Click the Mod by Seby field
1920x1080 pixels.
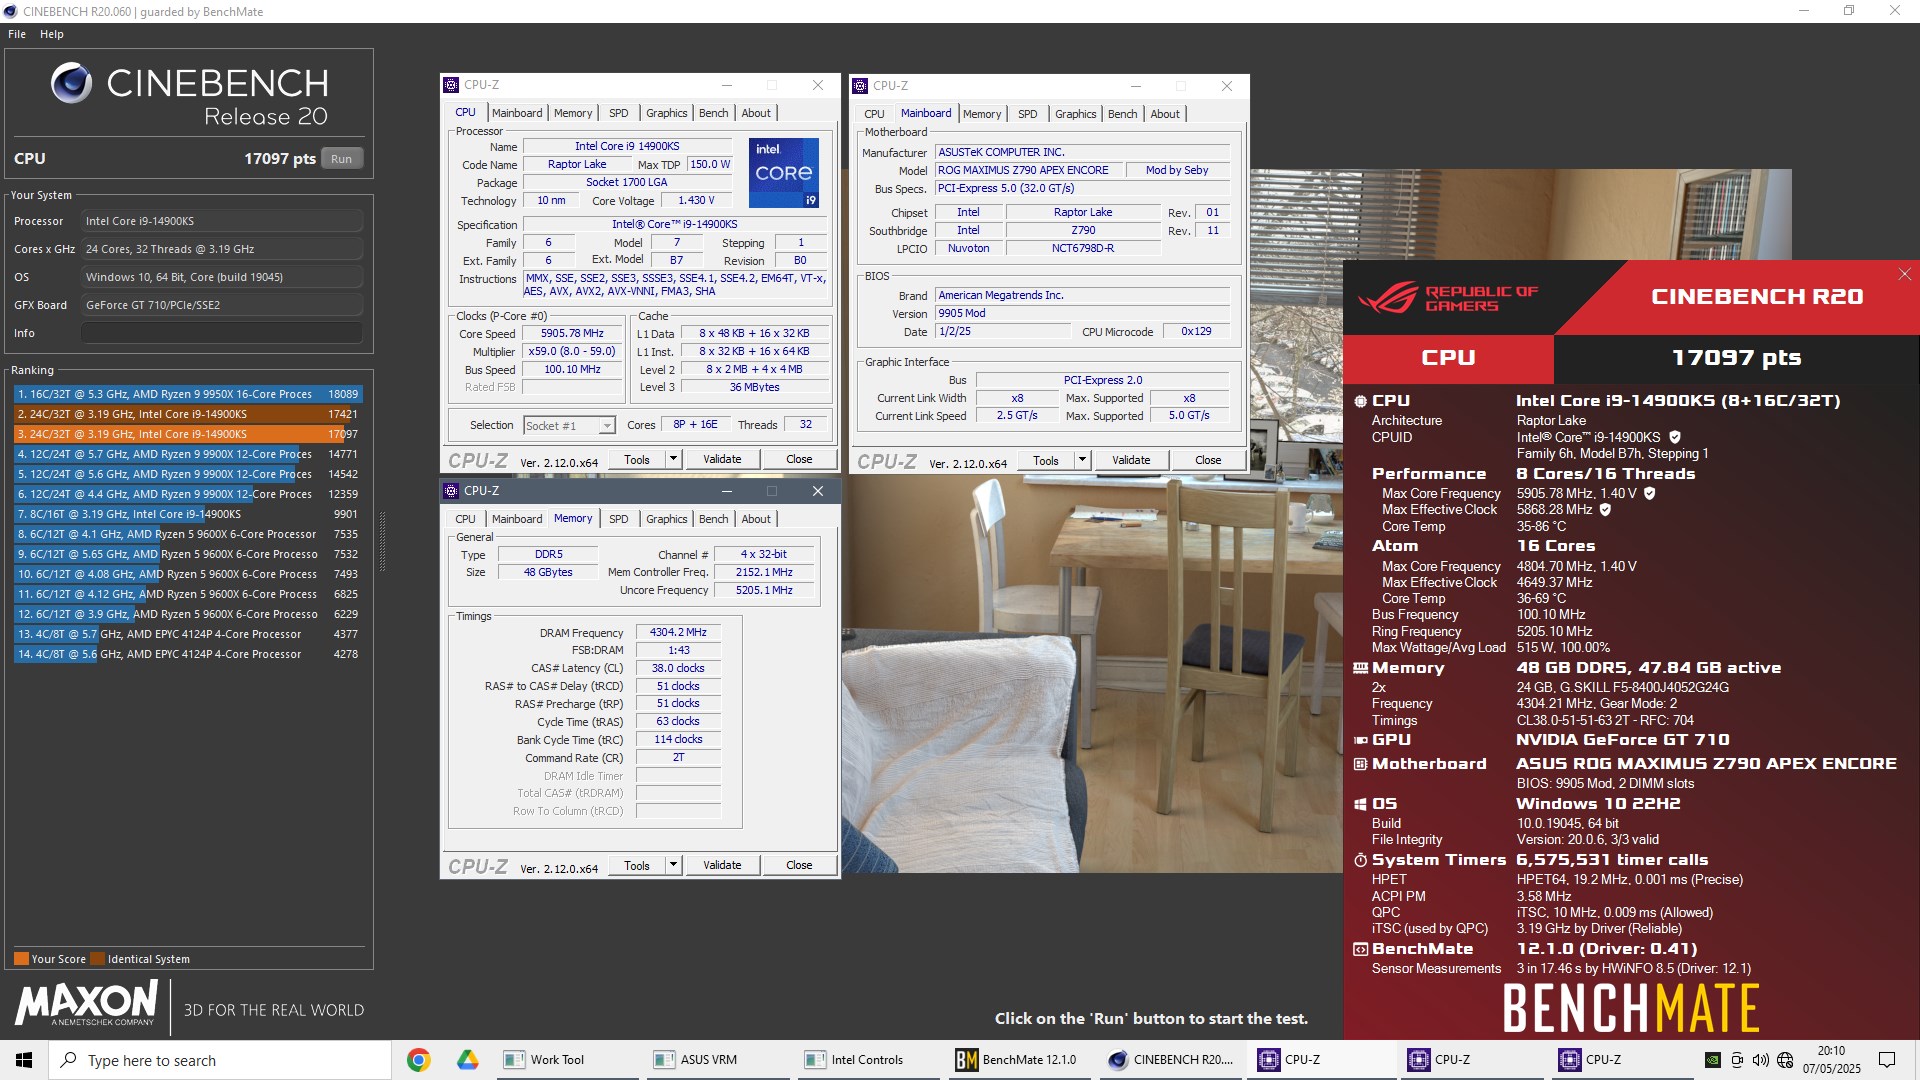(1177, 170)
